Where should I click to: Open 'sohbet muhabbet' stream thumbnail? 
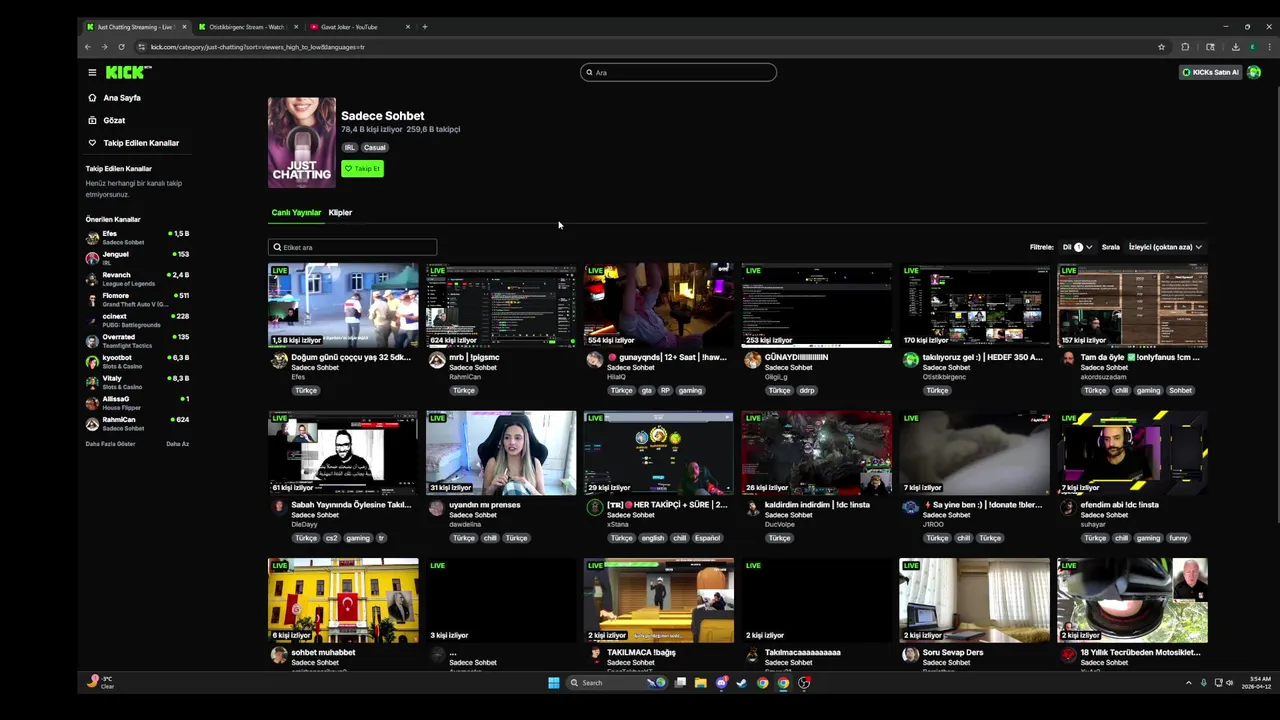click(x=343, y=600)
